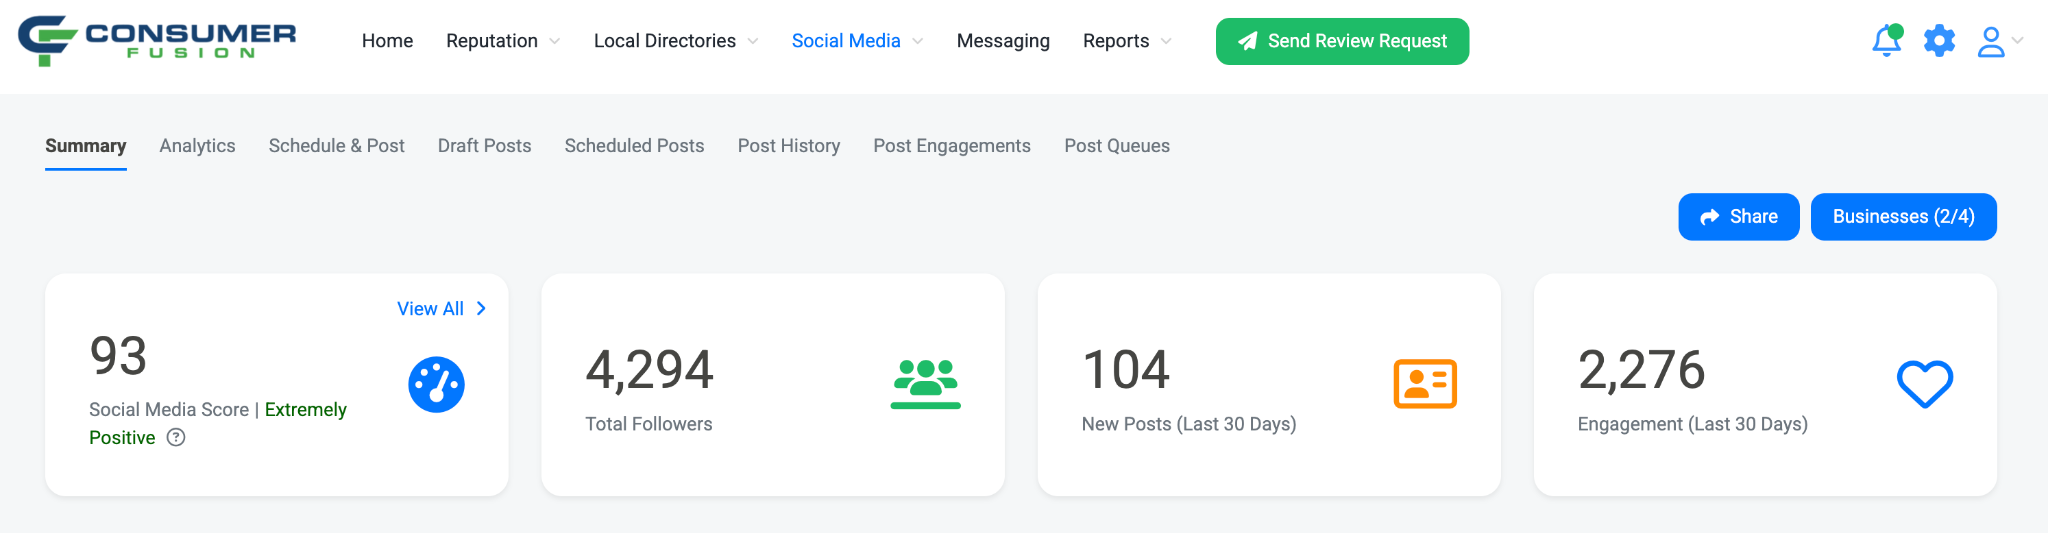Image resolution: width=2048 pixels, height=533 pixels.
Task: Click the social media score gauge icon
Action: point(436,384)
